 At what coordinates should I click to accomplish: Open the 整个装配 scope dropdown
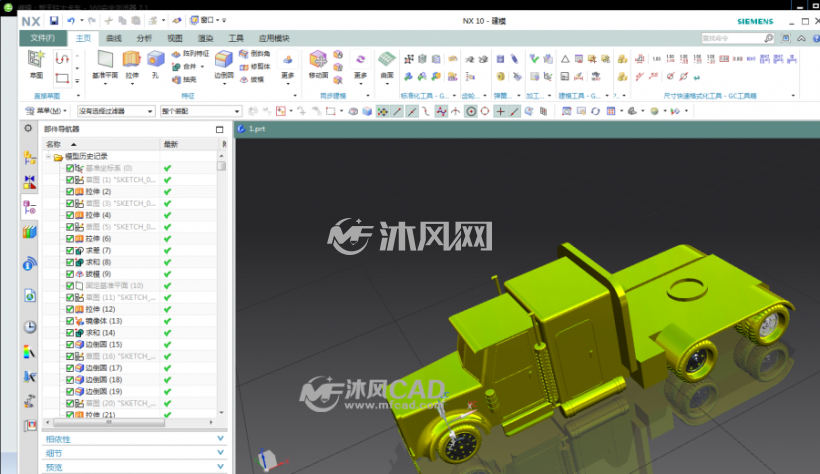(201, 111)
